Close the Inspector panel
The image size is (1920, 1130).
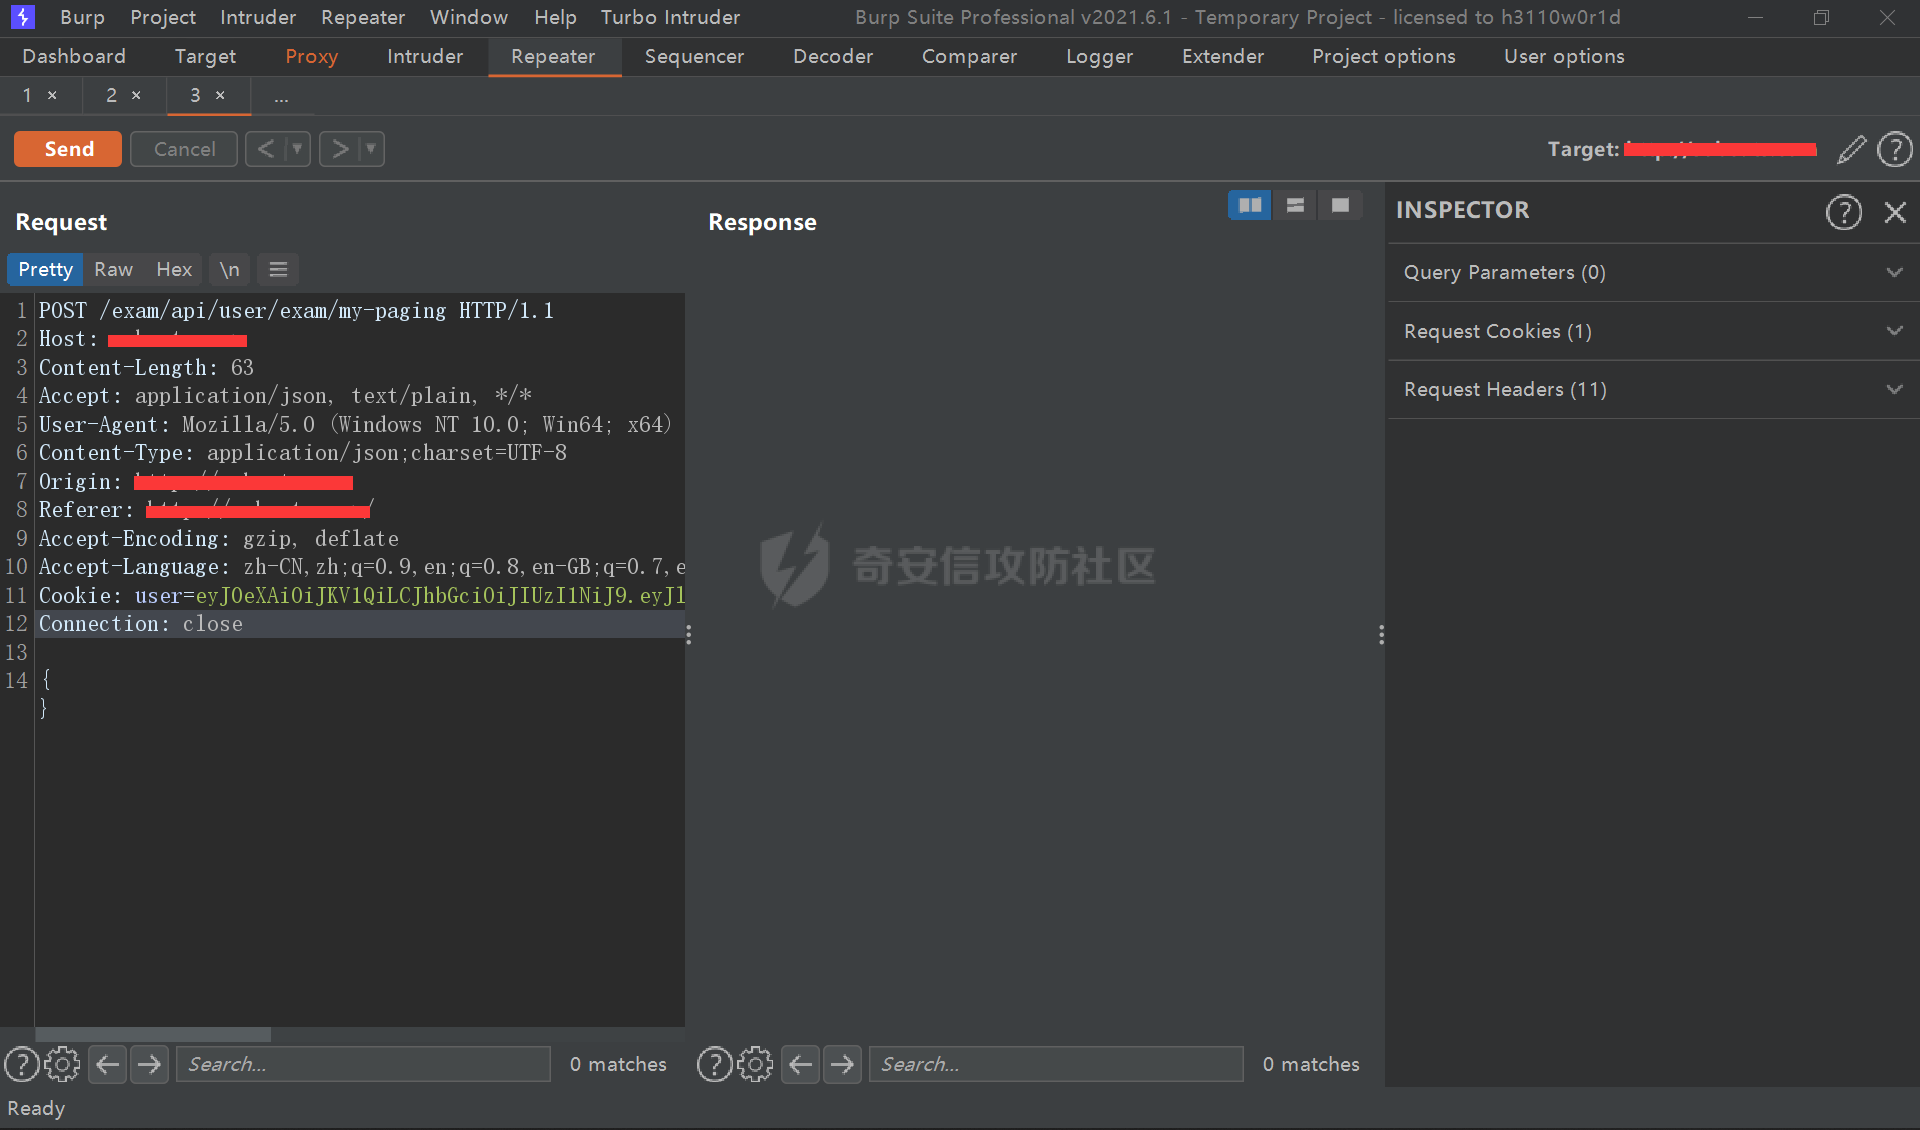(1894, 212)
